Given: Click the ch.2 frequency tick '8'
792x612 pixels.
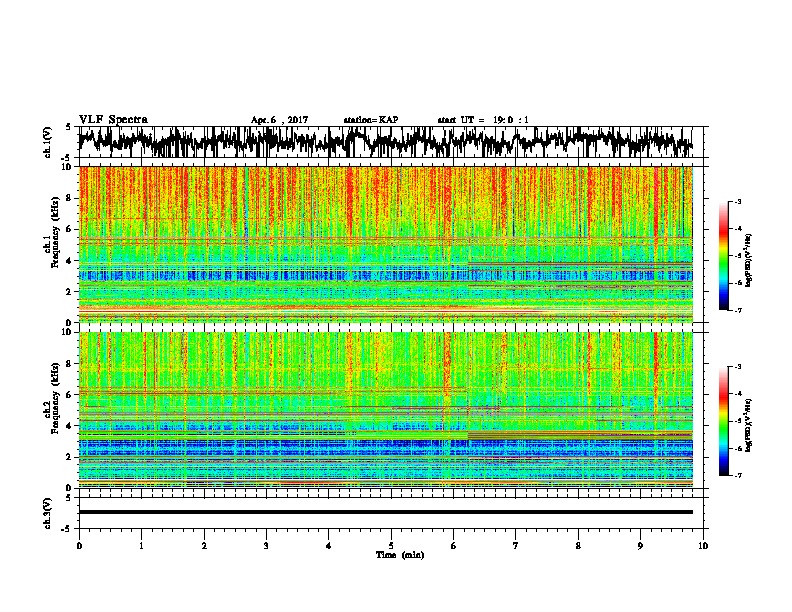Looking at the screenshot, I should pyautogui.click(x=69, y=364).
